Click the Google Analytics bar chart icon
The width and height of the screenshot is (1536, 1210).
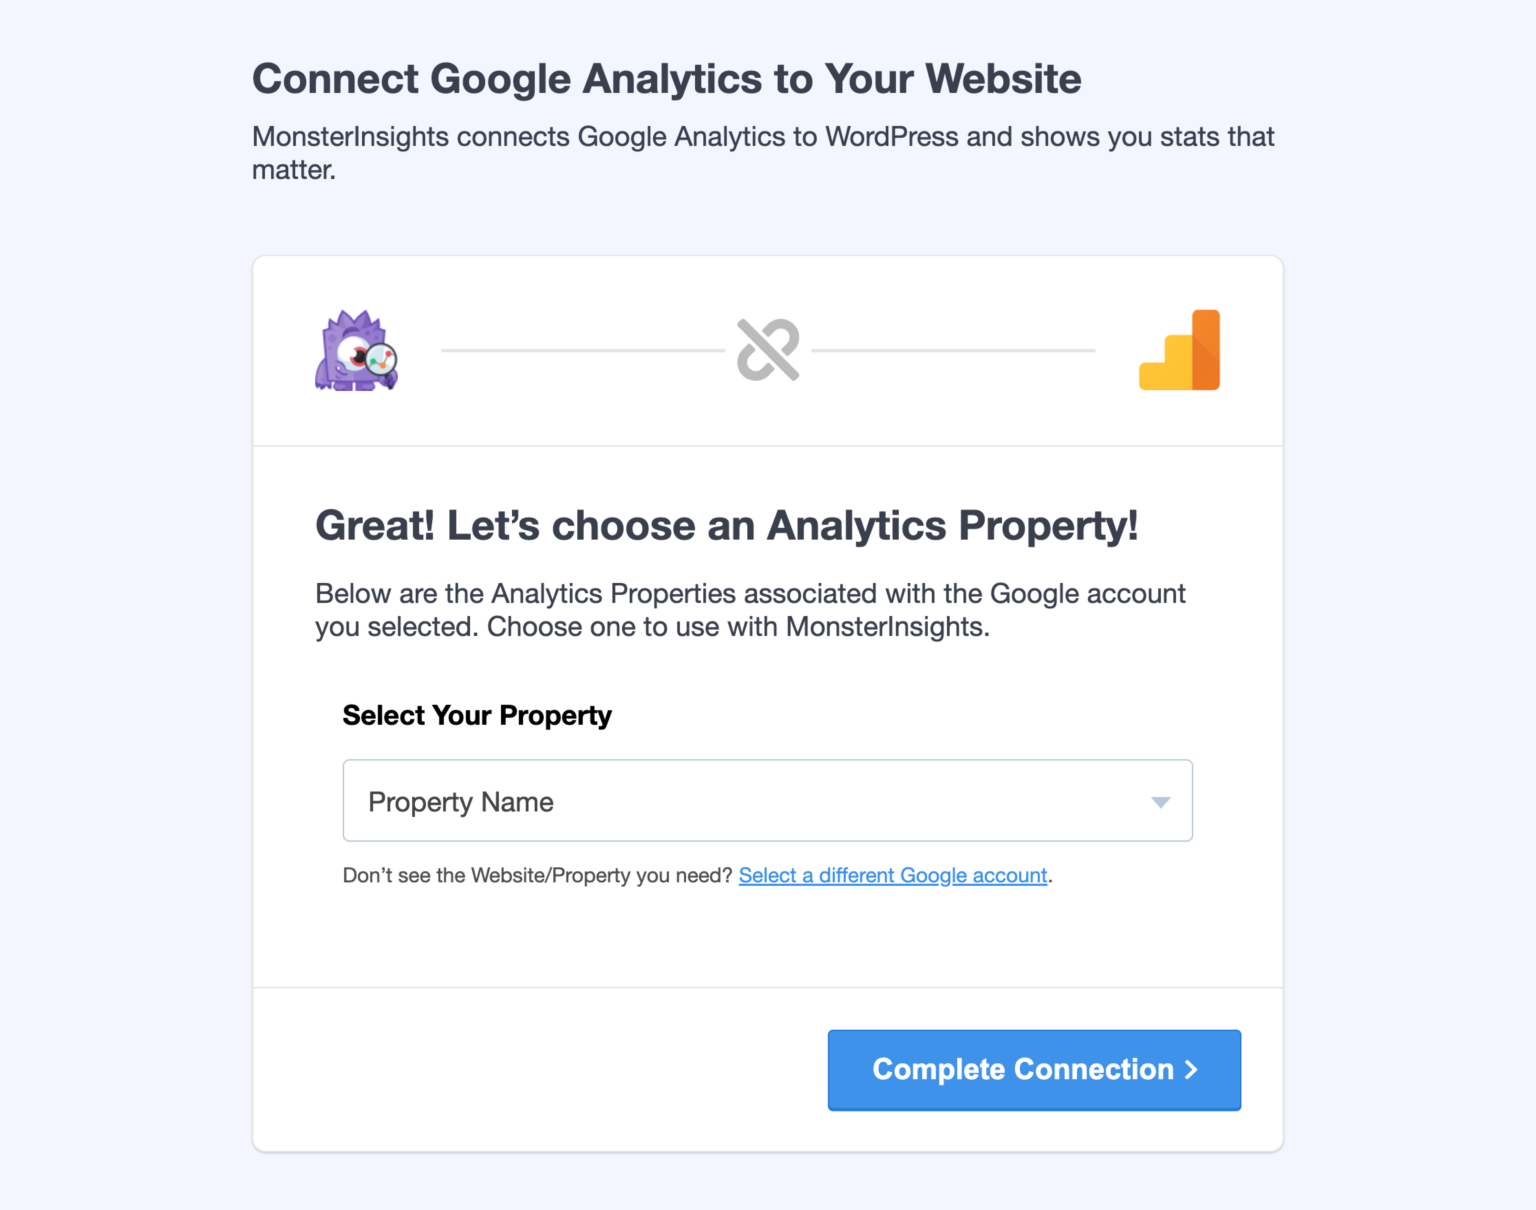point(1180,349)
